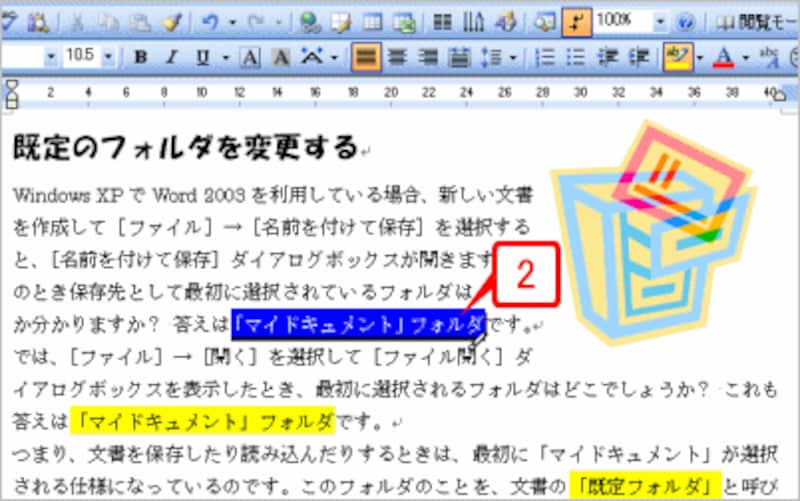800x501 pixels.
Task: Open the font color dropdown arrow
Action: pos(746,58)
